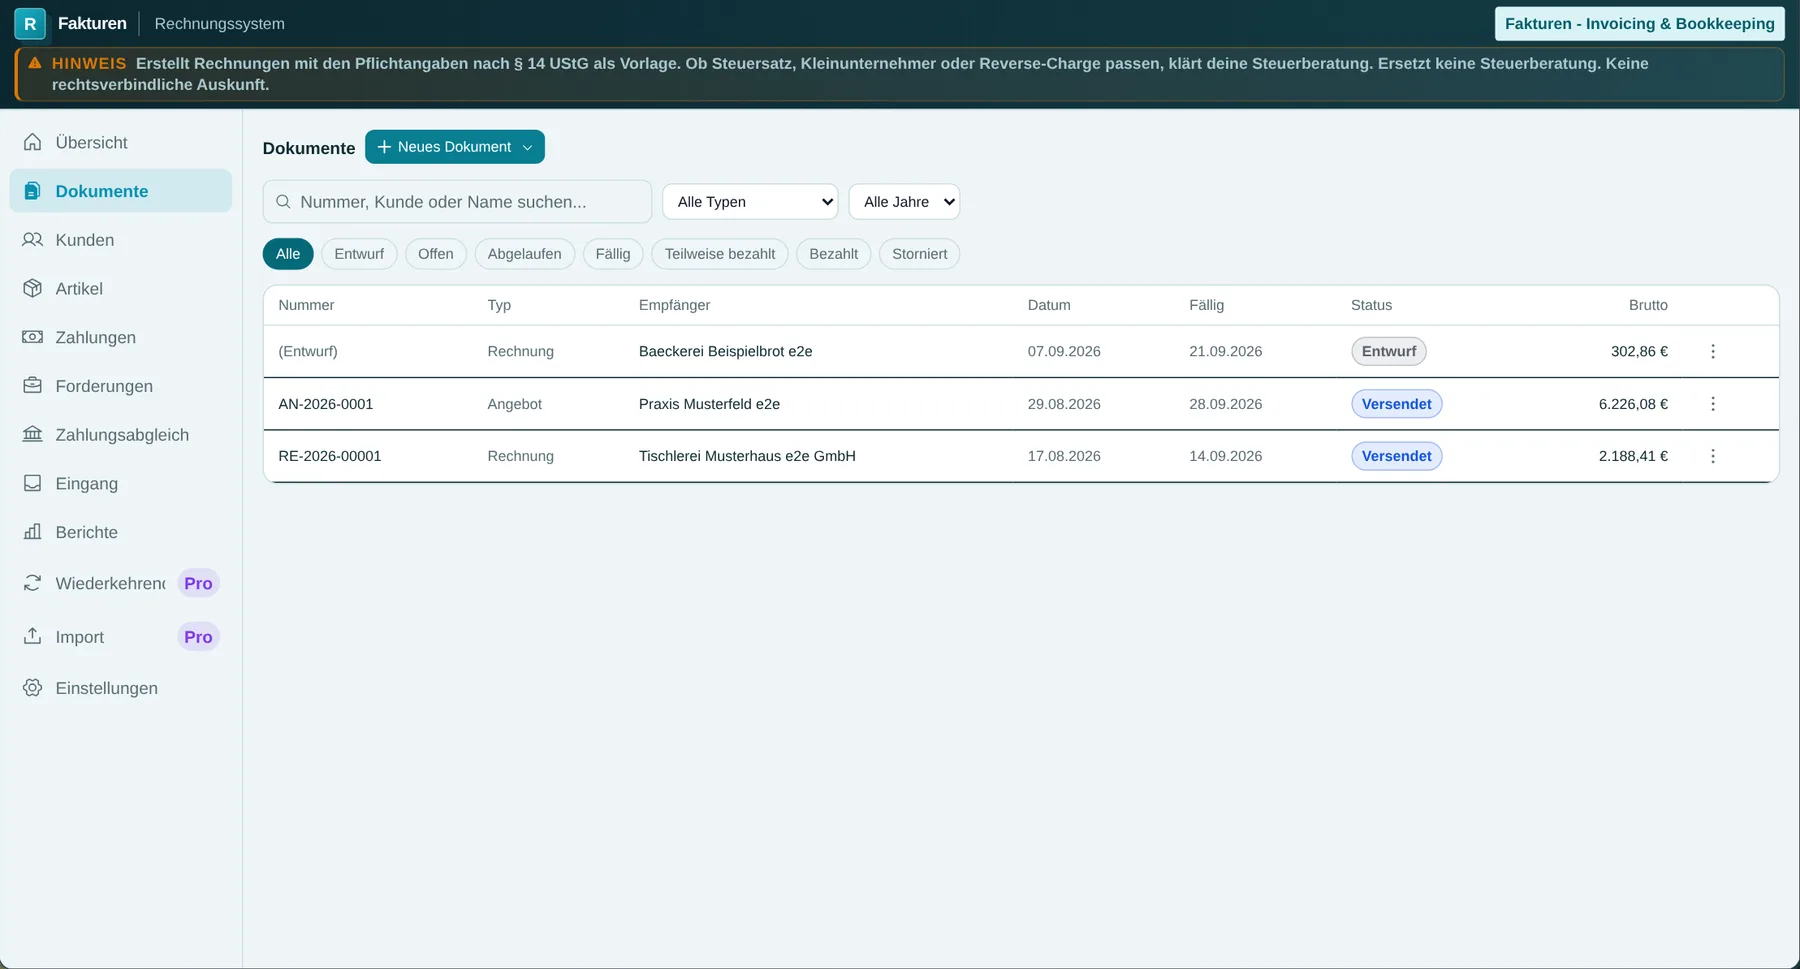The height and width of the screenshot is (969, 1800).
Task: Click the Datum column header
Action: (1049, 305)
